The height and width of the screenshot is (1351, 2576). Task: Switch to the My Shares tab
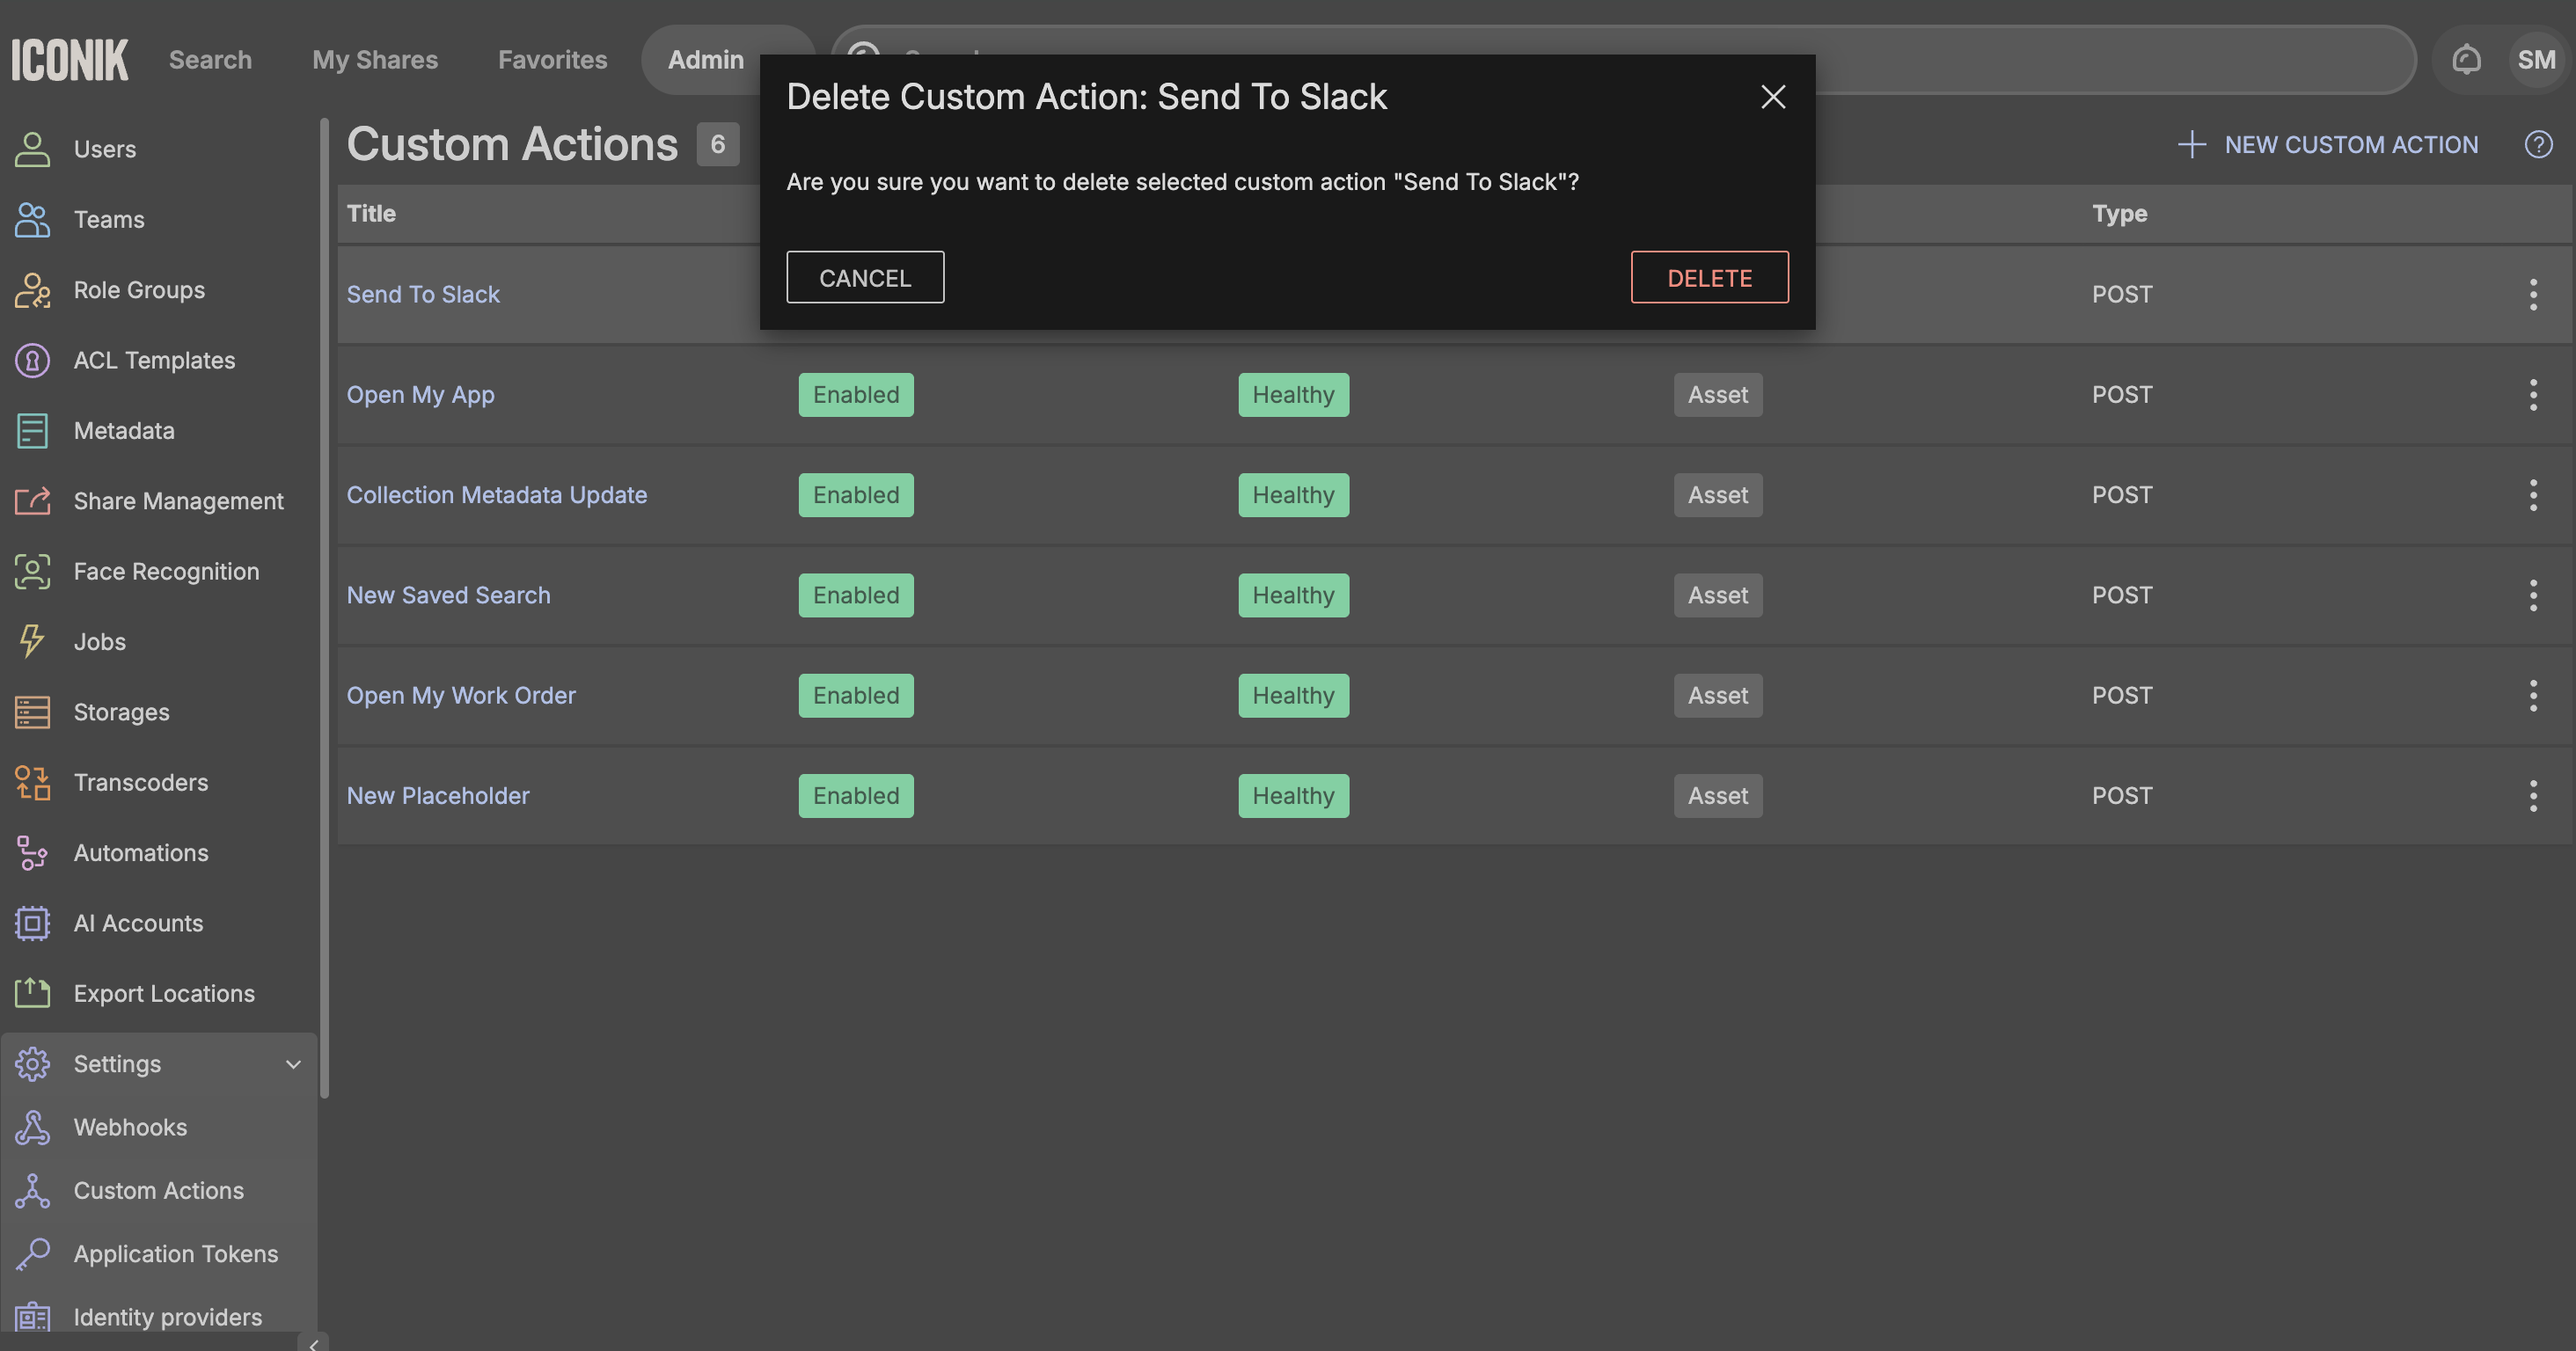(374, 60)
